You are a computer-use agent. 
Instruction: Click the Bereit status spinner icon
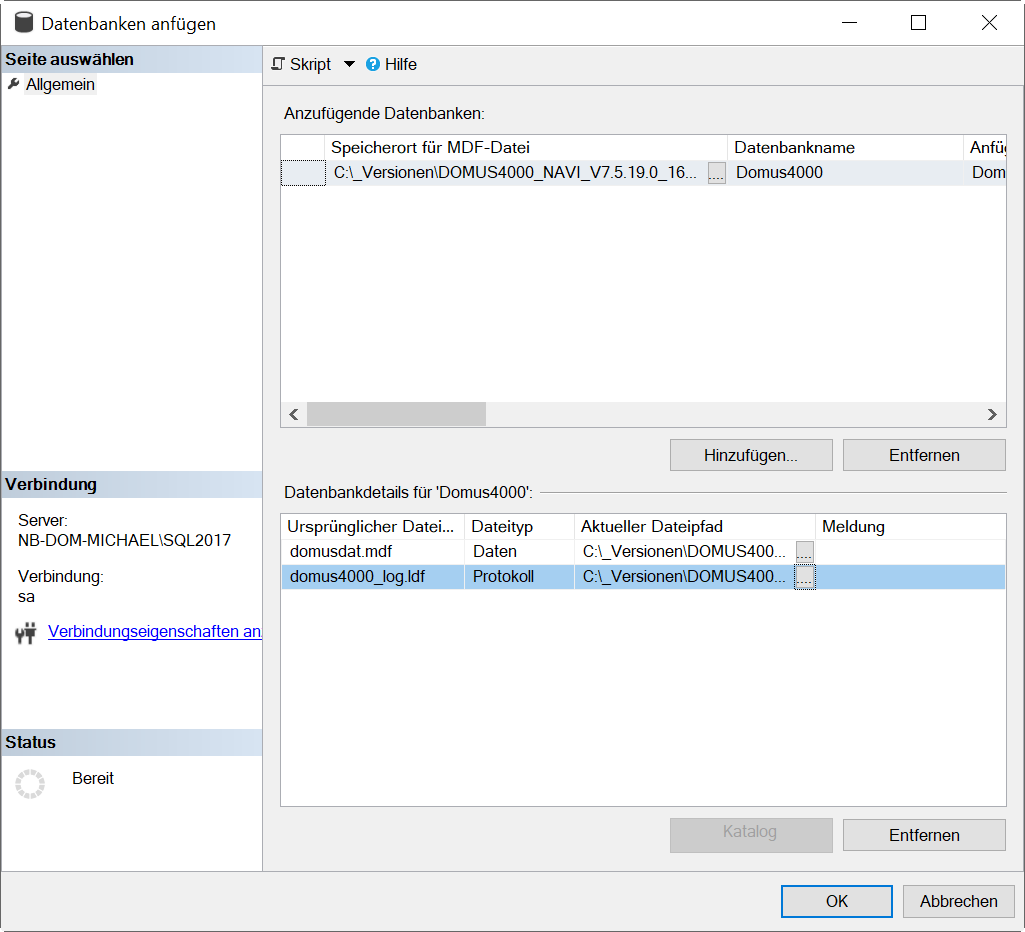click(x=30, y=784)
